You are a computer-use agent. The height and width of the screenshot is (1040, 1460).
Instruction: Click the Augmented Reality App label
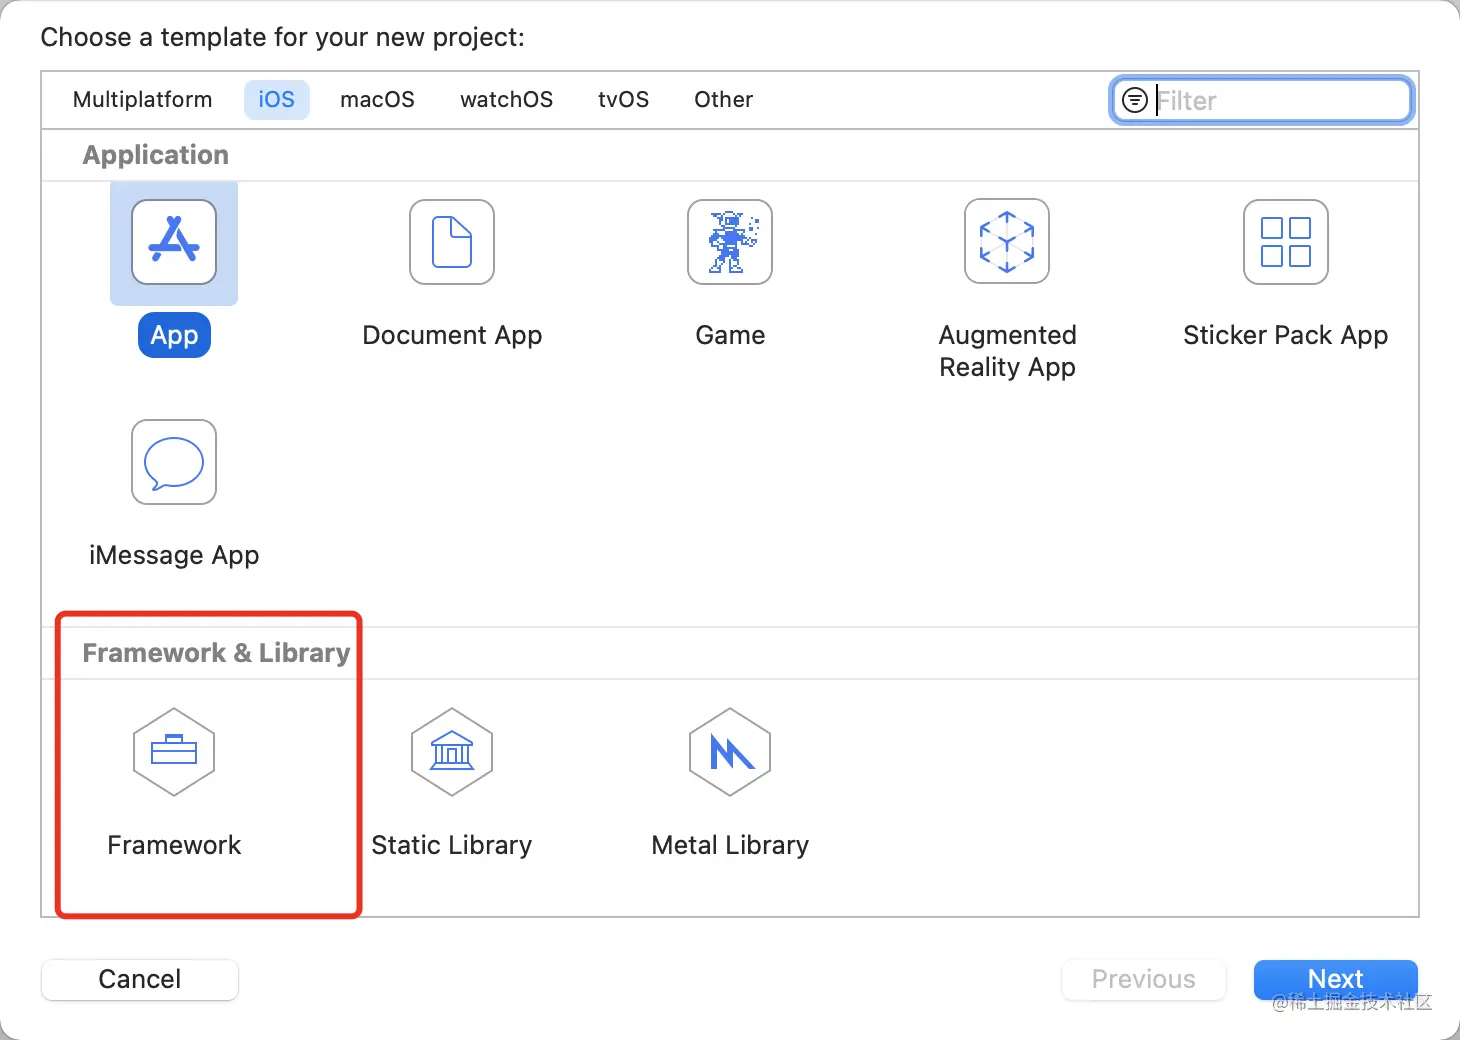(x=1008, y=351)
